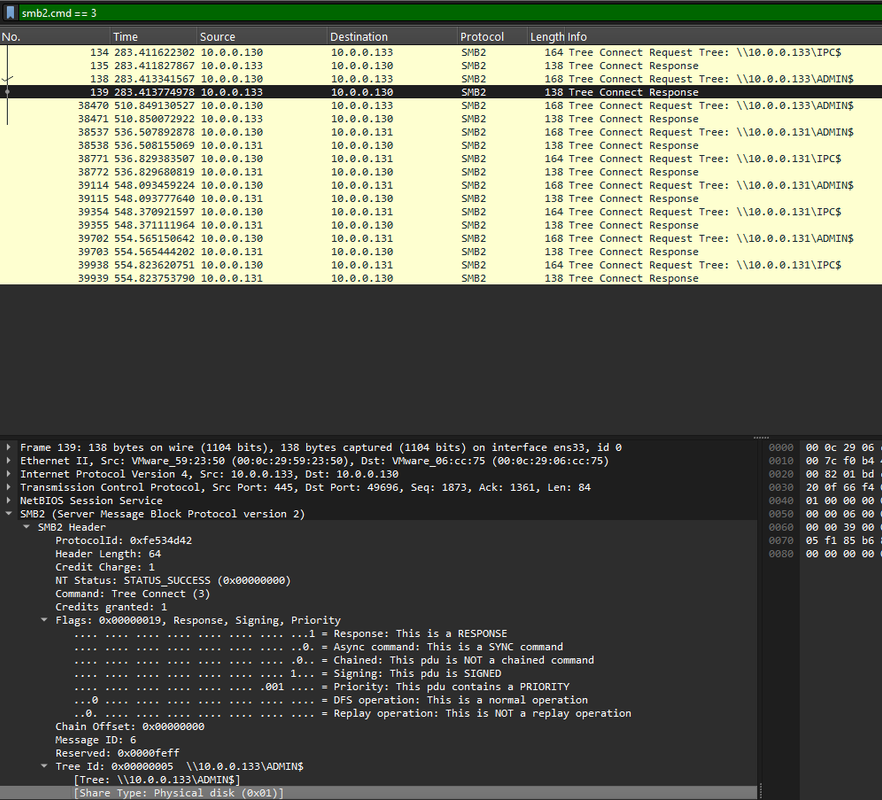Click the display filter bookmark icon
Image resolution: width=882 pixels, height=800 pixels.
click(x=11, y=12)
